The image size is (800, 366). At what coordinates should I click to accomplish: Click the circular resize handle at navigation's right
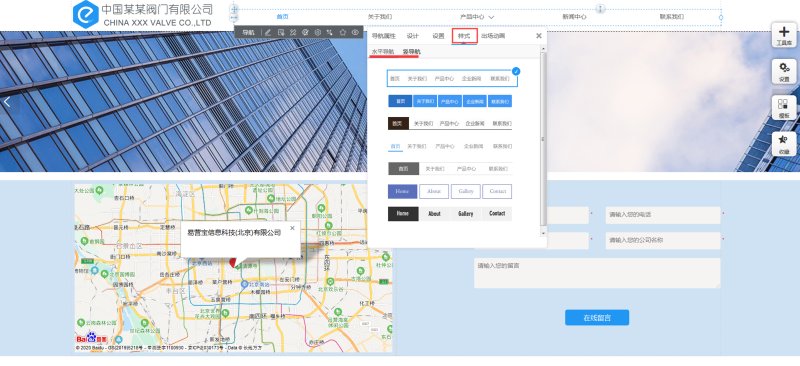coord(721,17)
